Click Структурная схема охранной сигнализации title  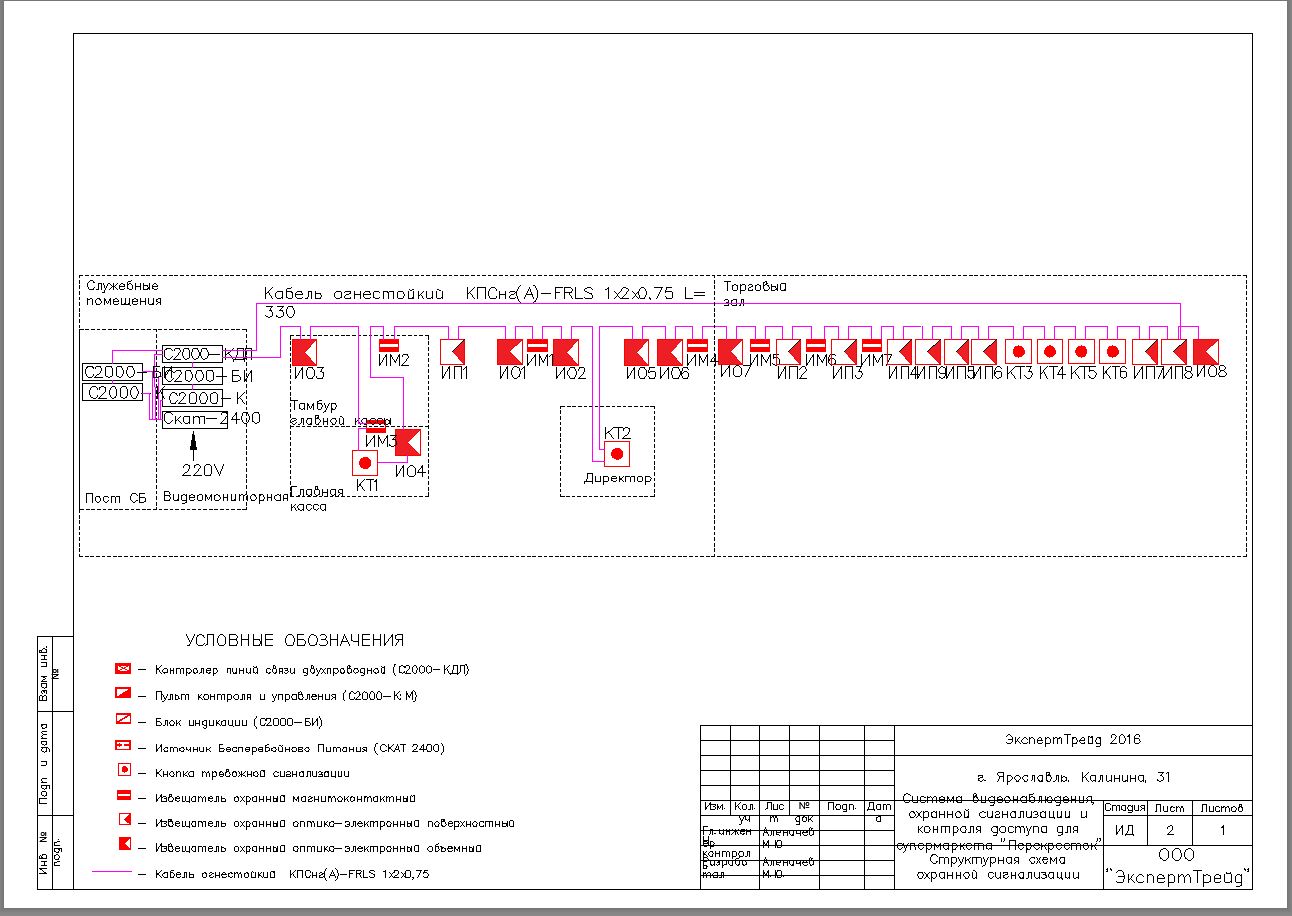1000,866
